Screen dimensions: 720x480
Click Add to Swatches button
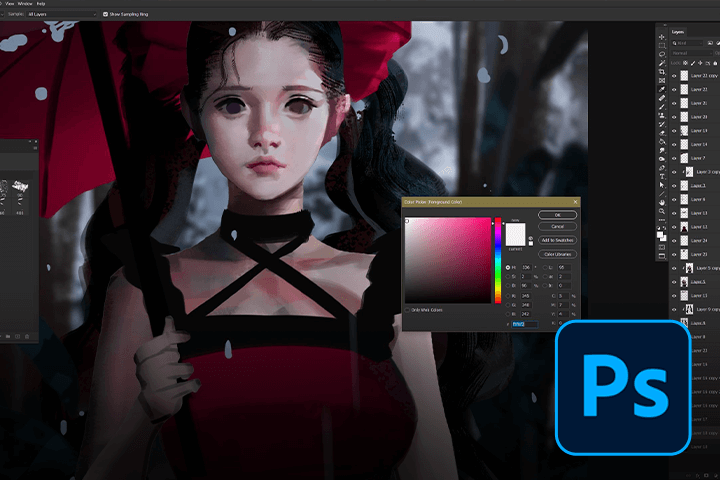pyautogui.click(x=557, y=240)
